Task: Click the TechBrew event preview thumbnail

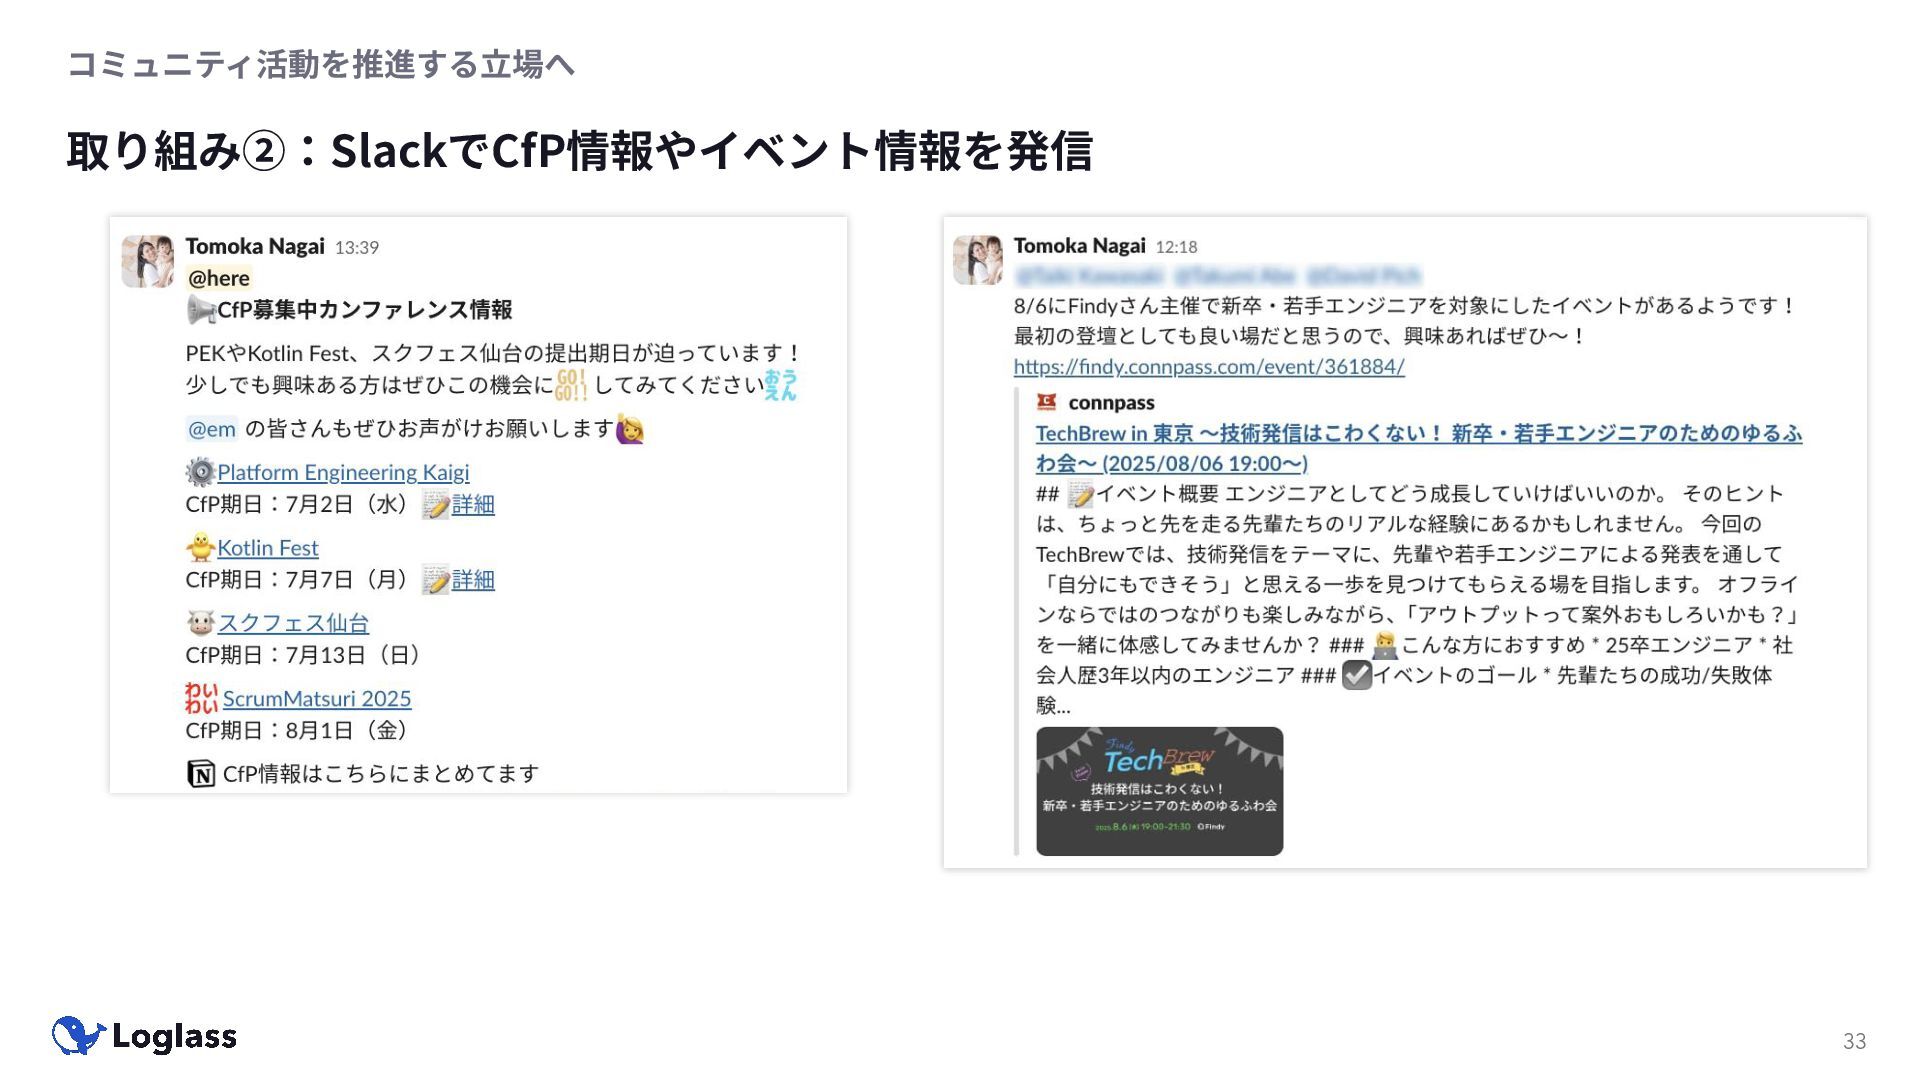Action: point(1159,791)
